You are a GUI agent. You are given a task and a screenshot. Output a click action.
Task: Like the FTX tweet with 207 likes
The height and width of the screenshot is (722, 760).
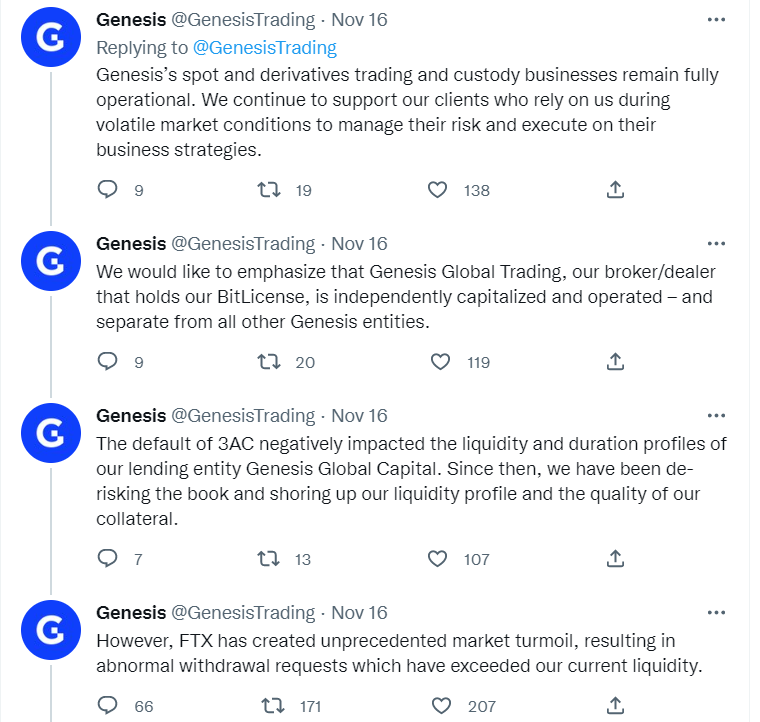442,706
